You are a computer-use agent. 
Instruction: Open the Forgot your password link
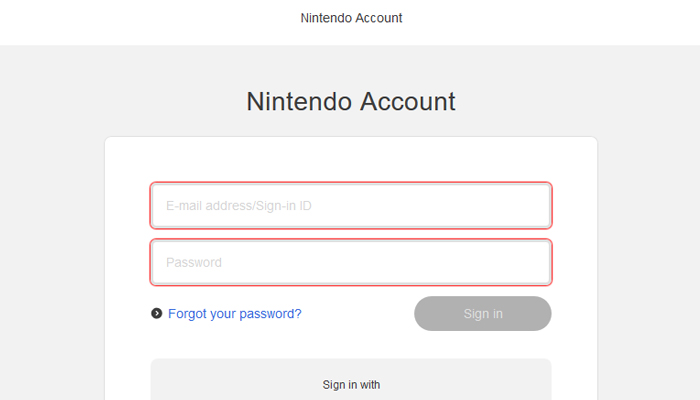(x=234, y=314)
